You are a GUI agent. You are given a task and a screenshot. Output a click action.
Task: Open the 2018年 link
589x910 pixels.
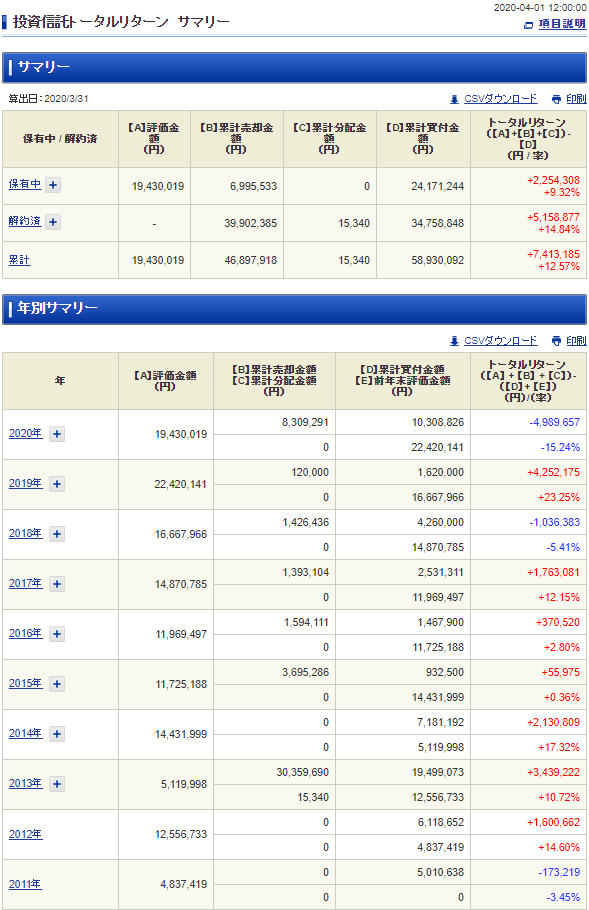(x=26, y=533)
